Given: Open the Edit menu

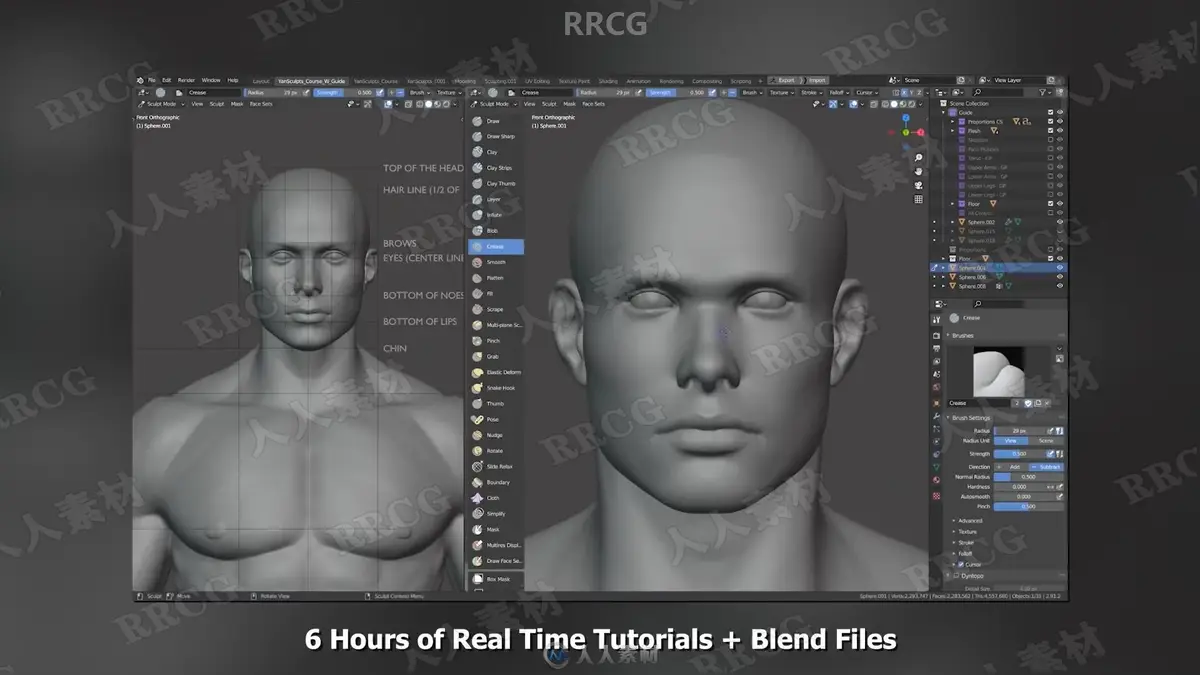Looking at the screenshot, I should point(167,80).
